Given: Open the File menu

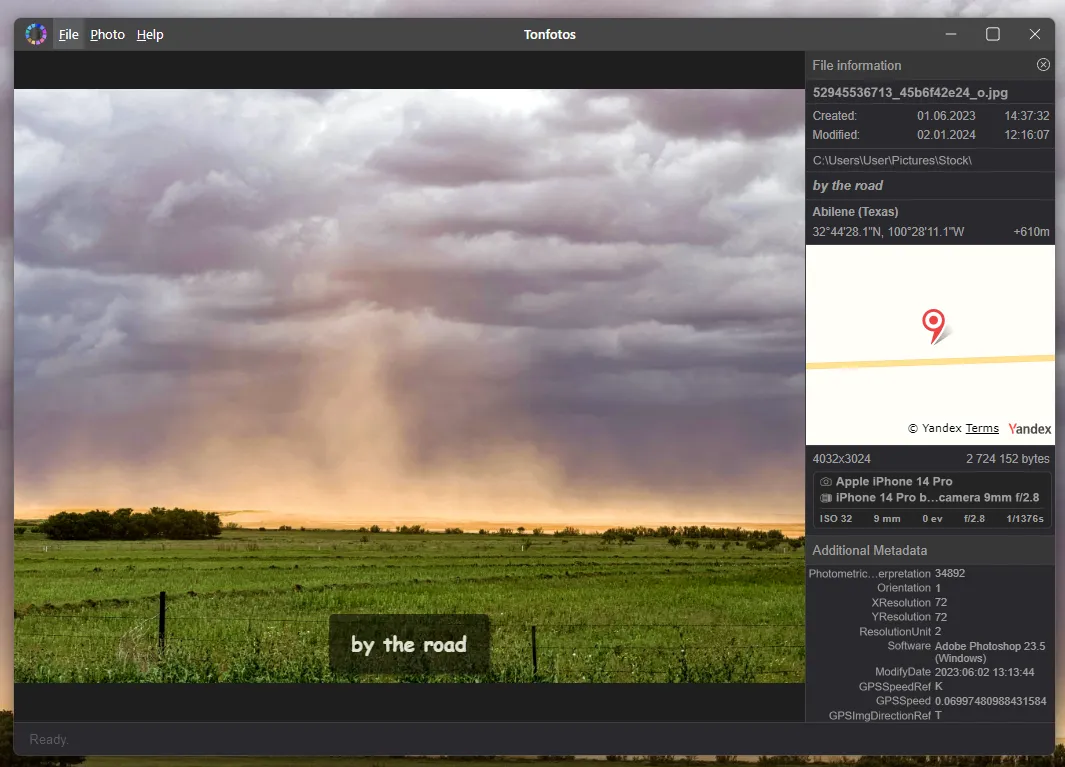Looking at the screenshot, I should pos(68,35).
